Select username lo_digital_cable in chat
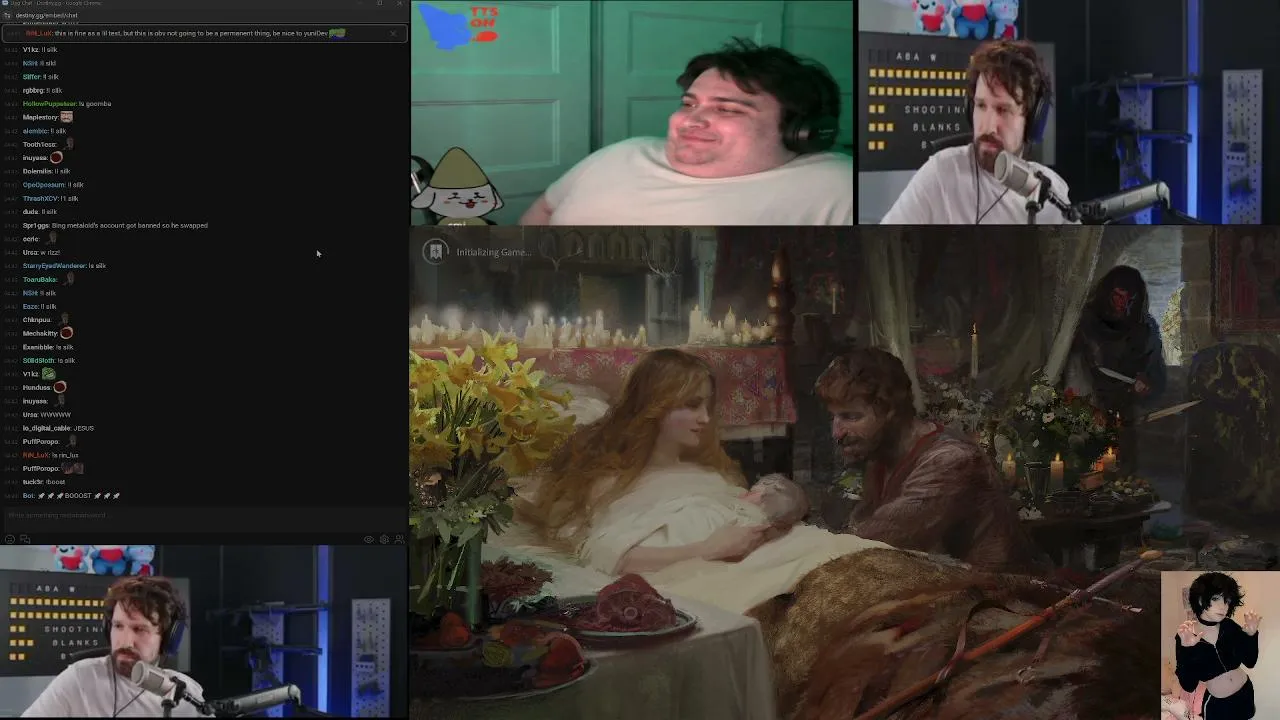Image resolution: width=1280 pixels, height=720 pixels. (x=46, y=428)
